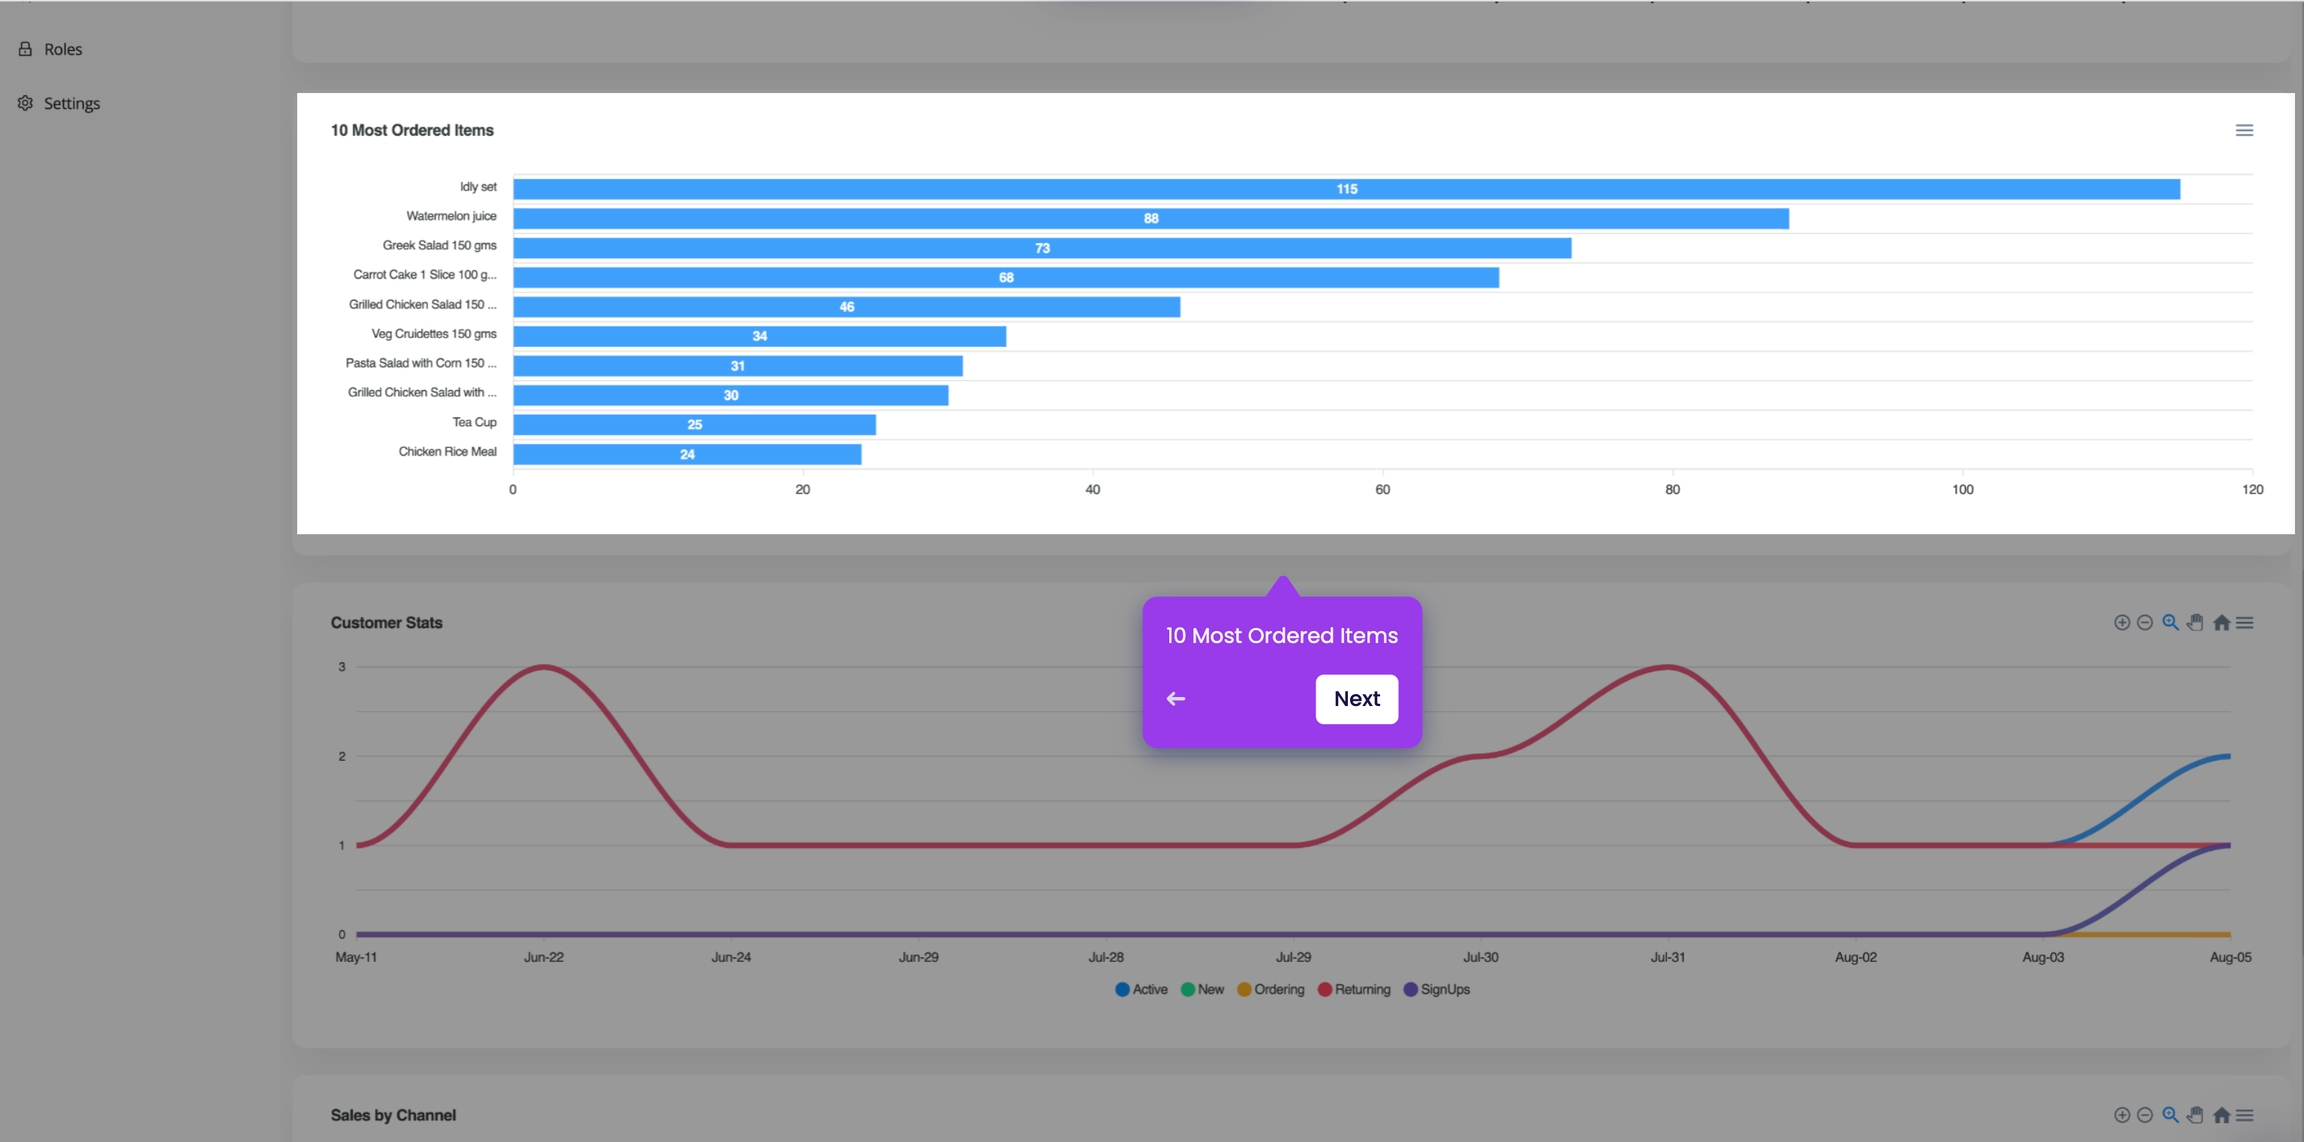
Task: Zoom in on the Sales by Channel chart
Action: tap(2121, 1115)
